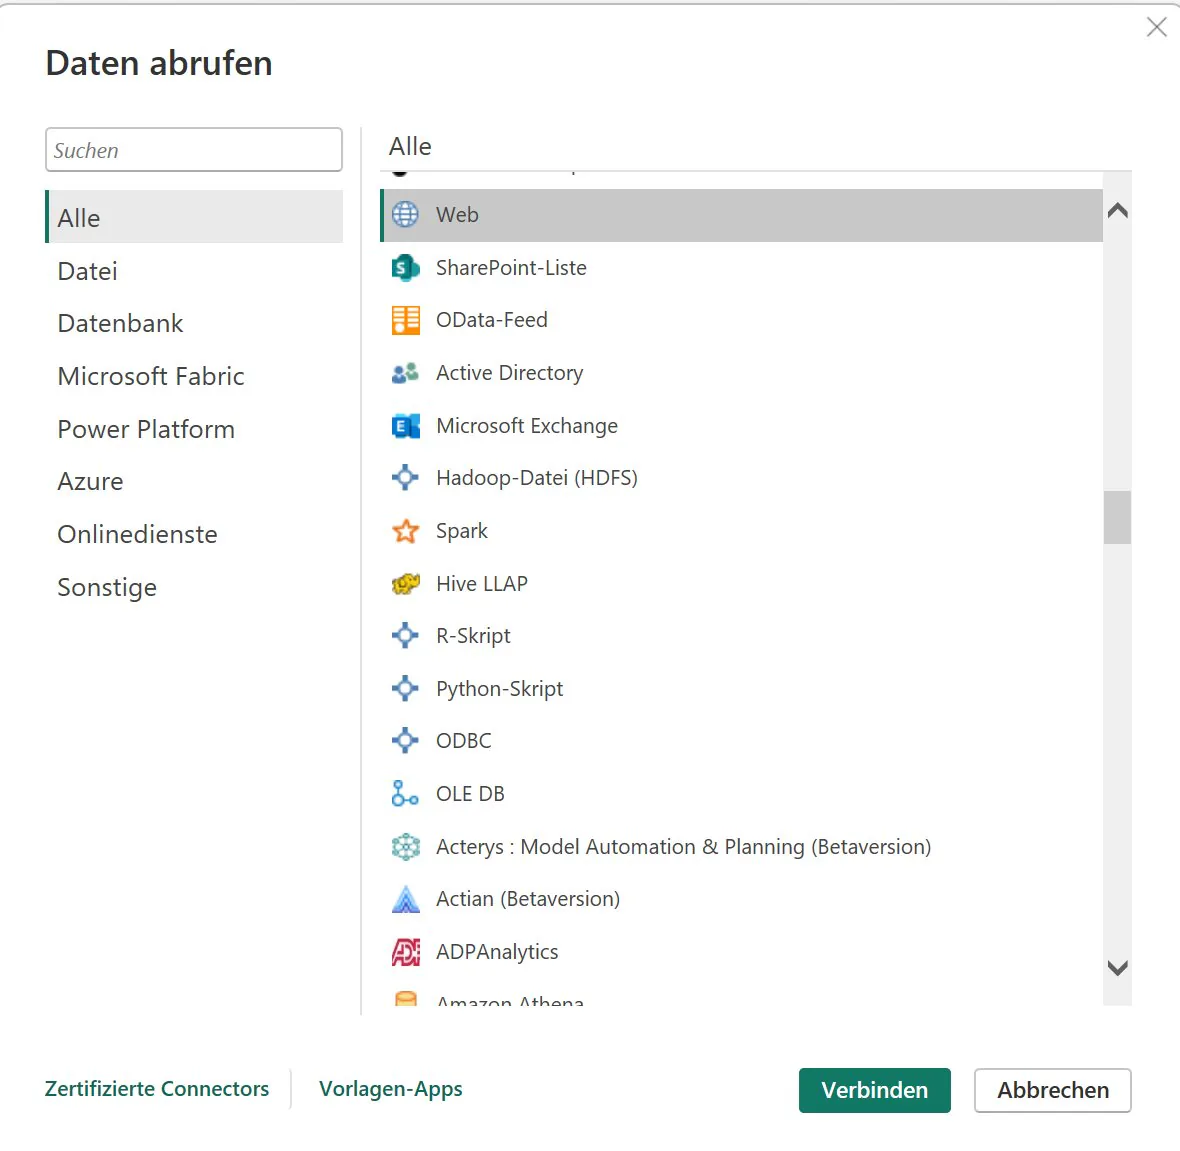This screenshot has width=1180, height=1151.
Task: Click the Web globe icon
Action: pyautogui.click(x=405, y=215)
